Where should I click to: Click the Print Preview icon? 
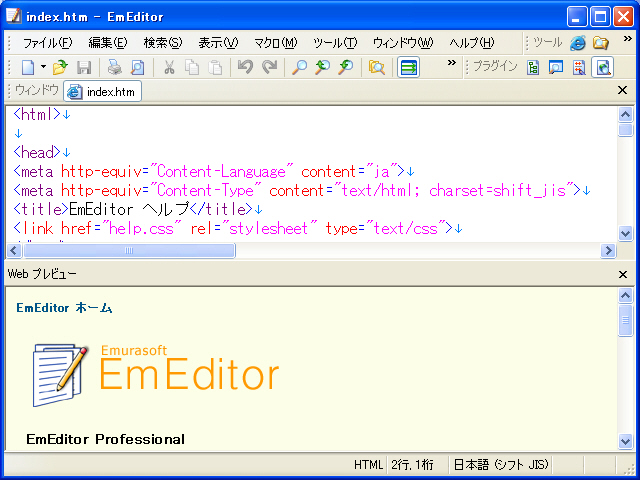(x=138, y=67)
